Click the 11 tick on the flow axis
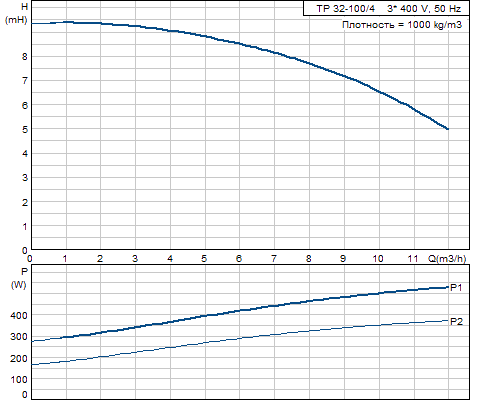 413,258
